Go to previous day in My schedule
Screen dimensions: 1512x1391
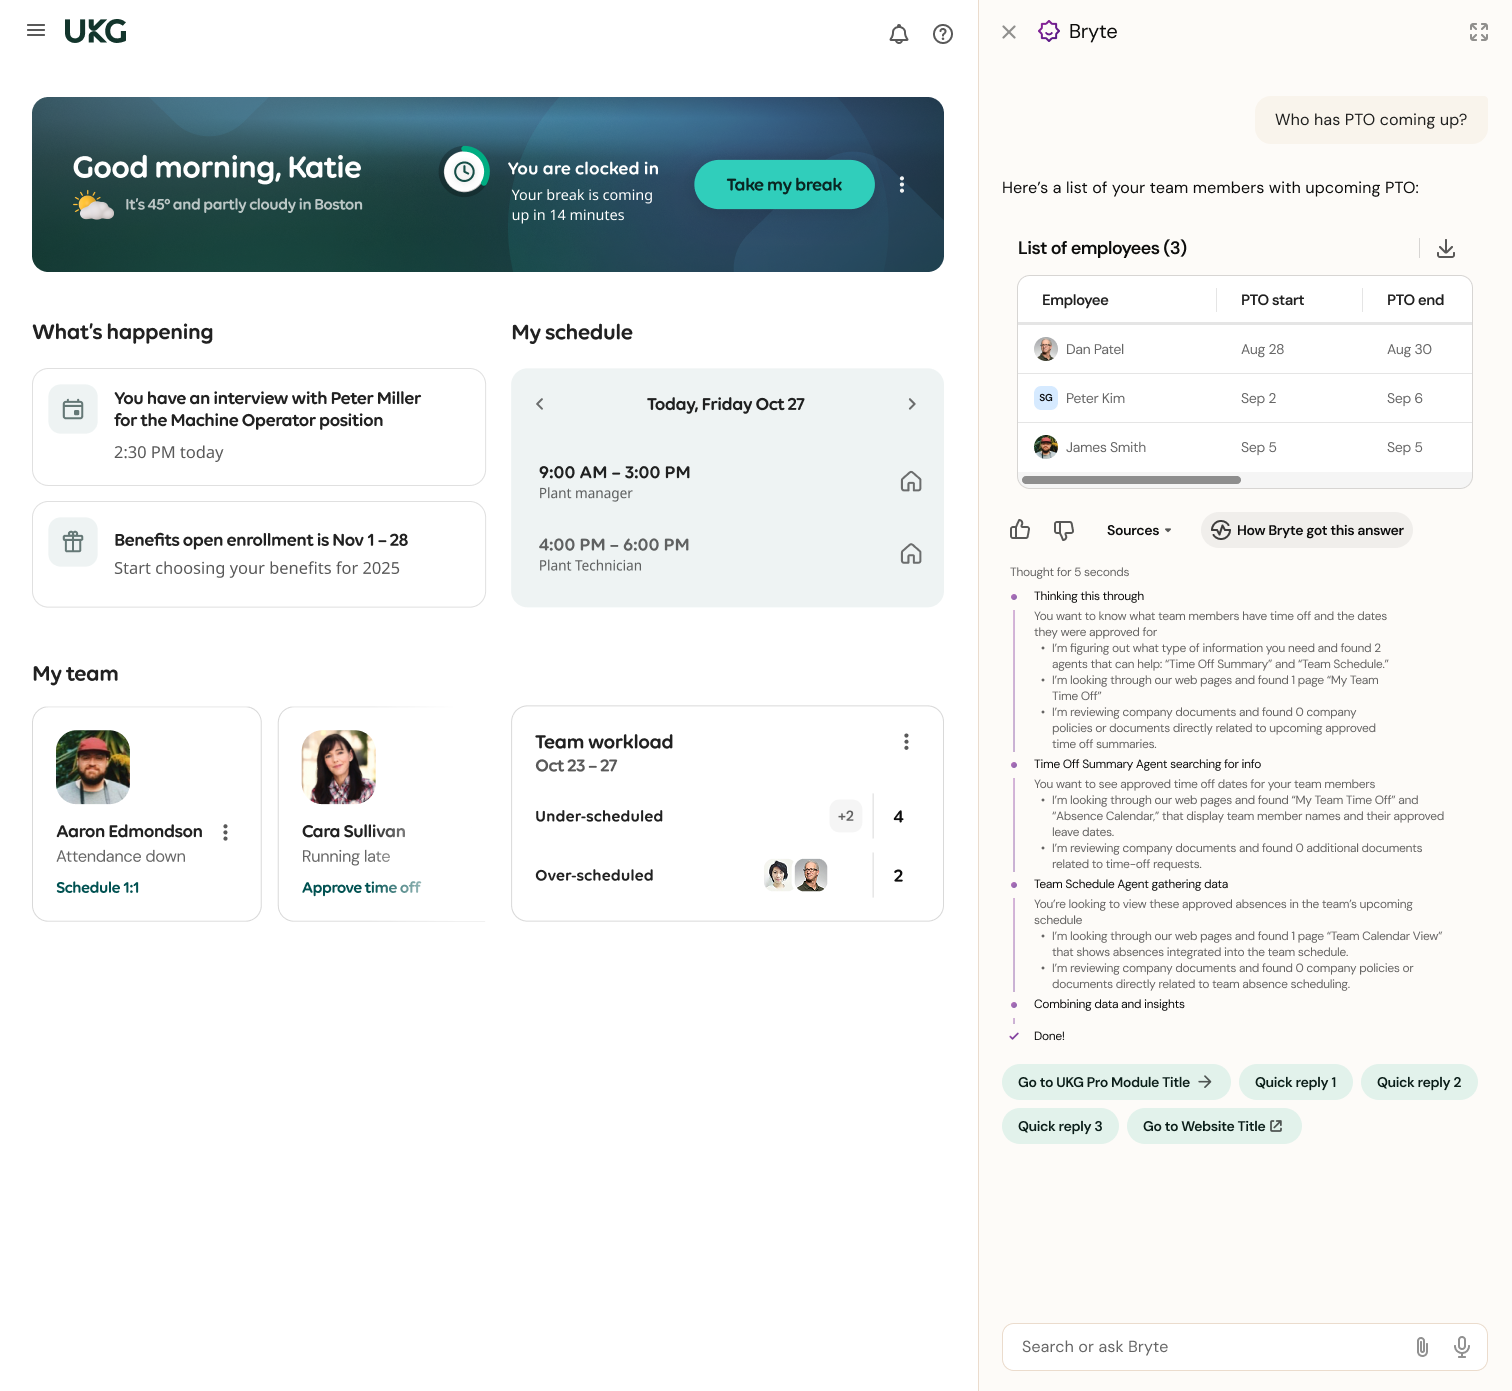click(x=540, y=404)
